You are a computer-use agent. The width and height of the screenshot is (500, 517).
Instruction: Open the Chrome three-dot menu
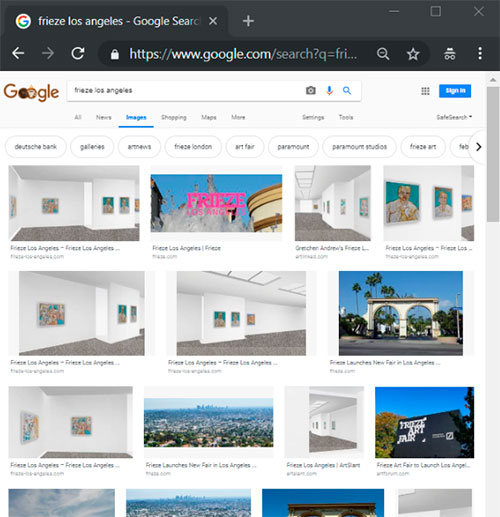pyautogui.click(x=480, y=53)
